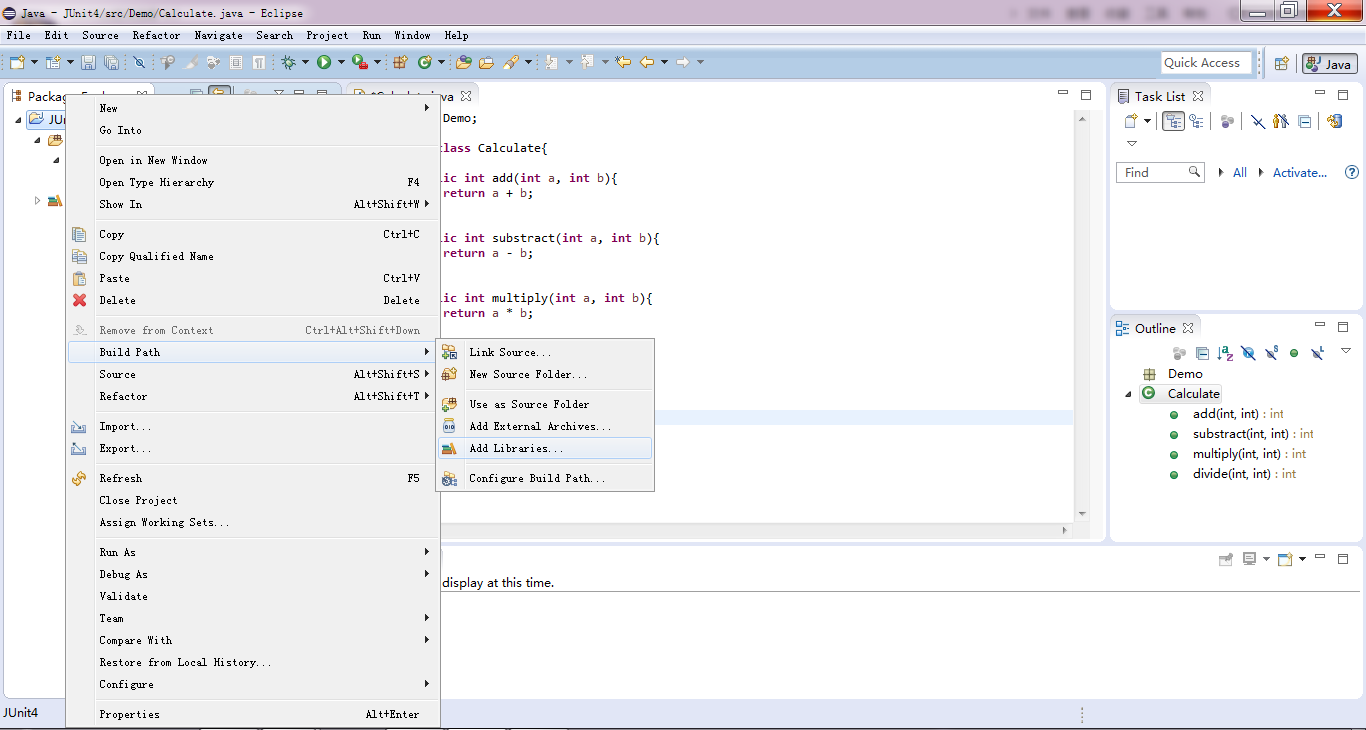
Task: Click the Quick Access search field
Action: 1206,62
